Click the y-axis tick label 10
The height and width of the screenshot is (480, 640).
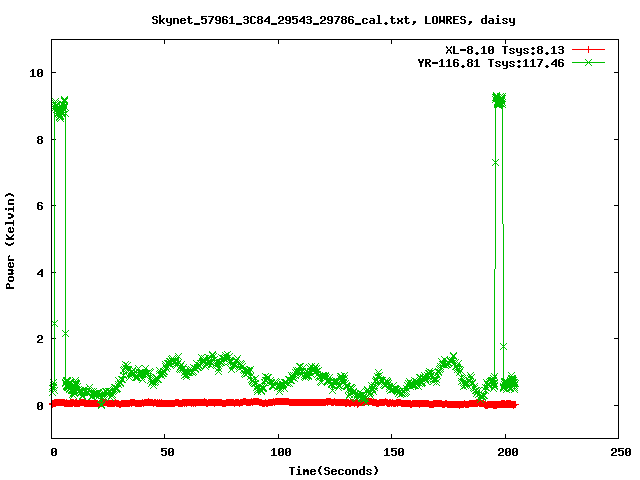tap(36, 73)
